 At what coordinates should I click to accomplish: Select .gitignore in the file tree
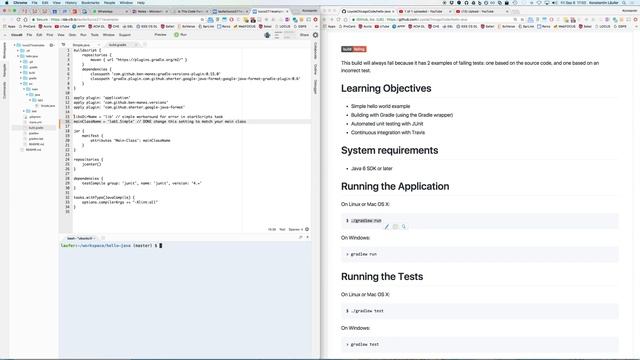coord(35,117)
